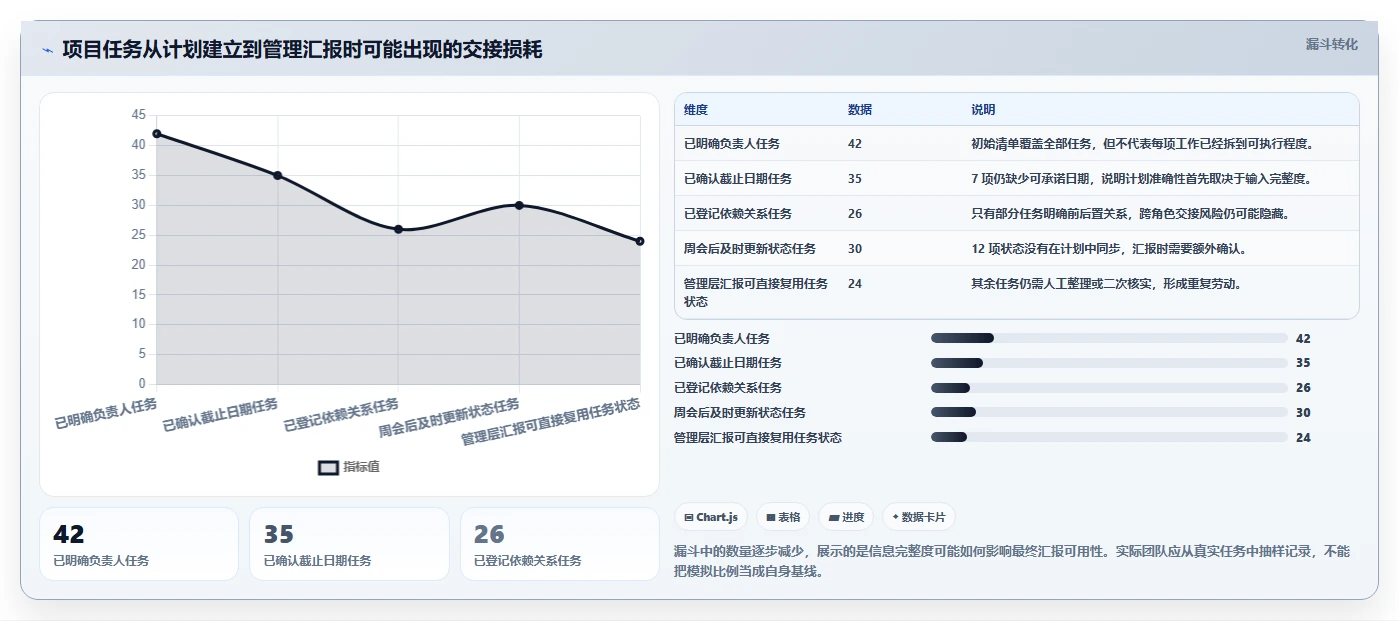The height and width of the screenshot is (621, 1399).
Task: Click the chart data point at 35
Action: pyautogui.click(x=278, y=175)
